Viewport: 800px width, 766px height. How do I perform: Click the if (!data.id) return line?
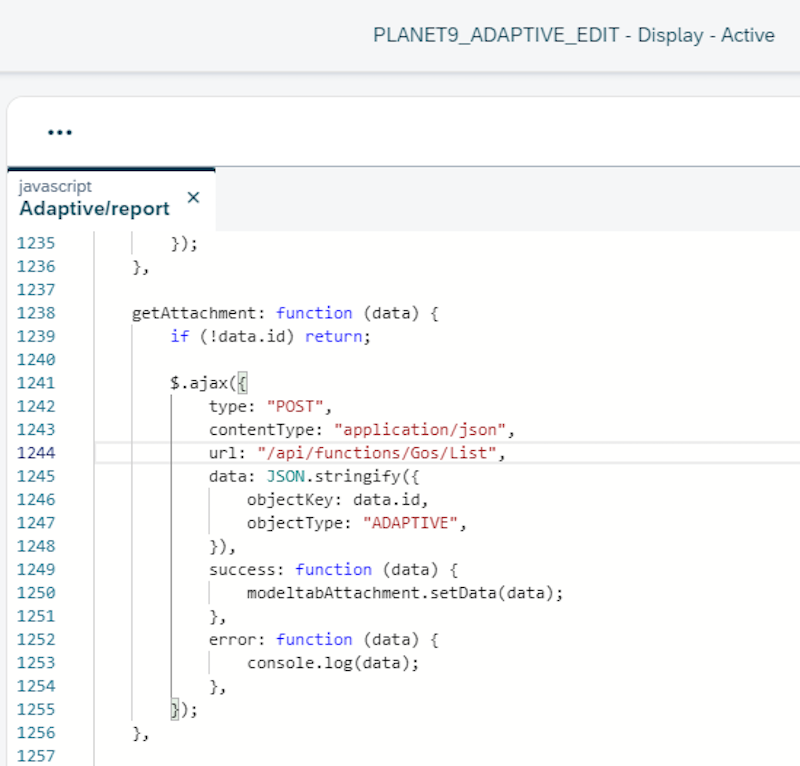coord(270,336)
